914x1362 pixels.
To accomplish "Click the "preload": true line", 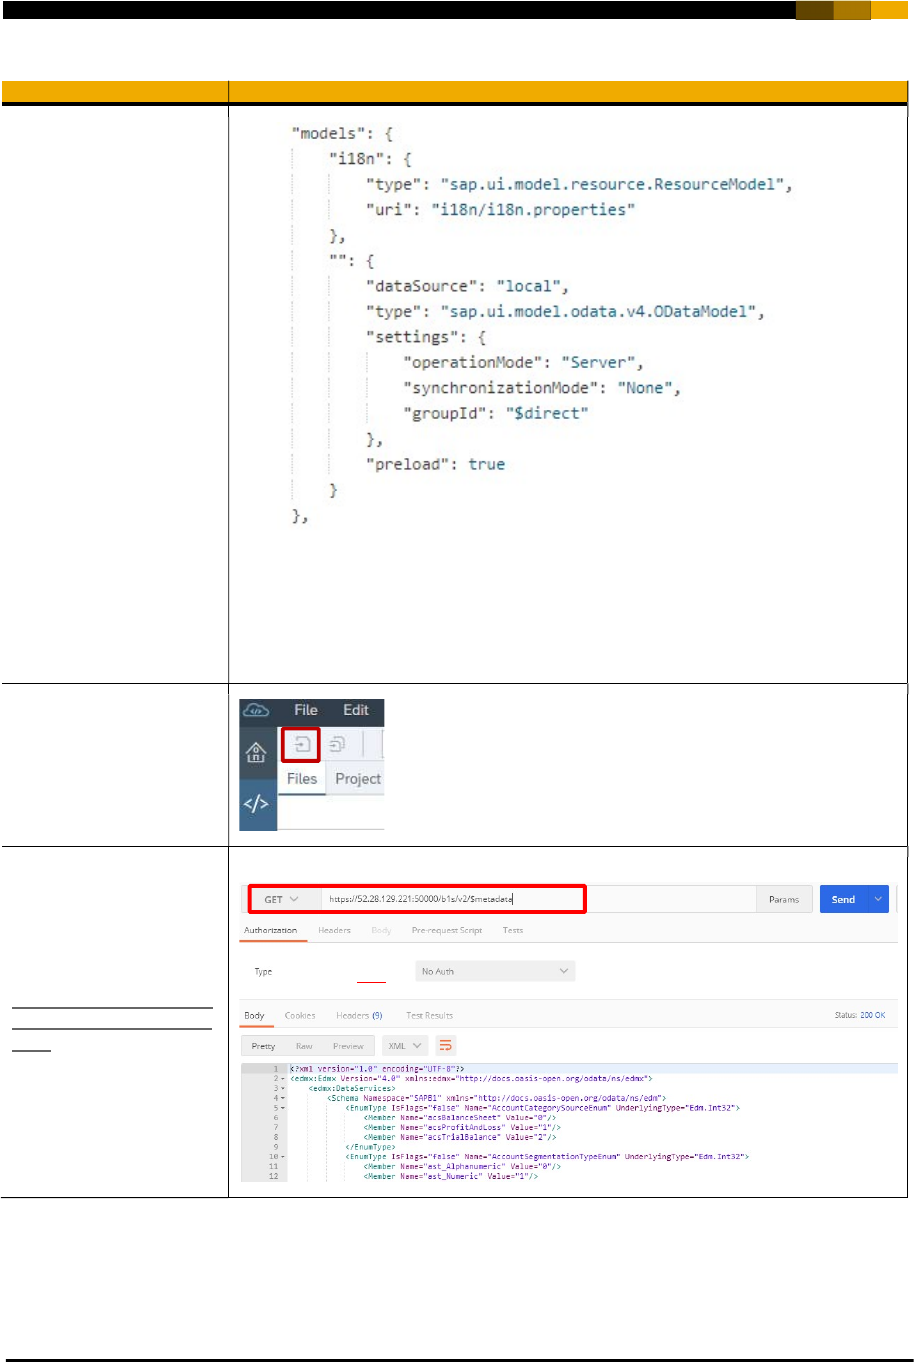I will tap(435, 464).
